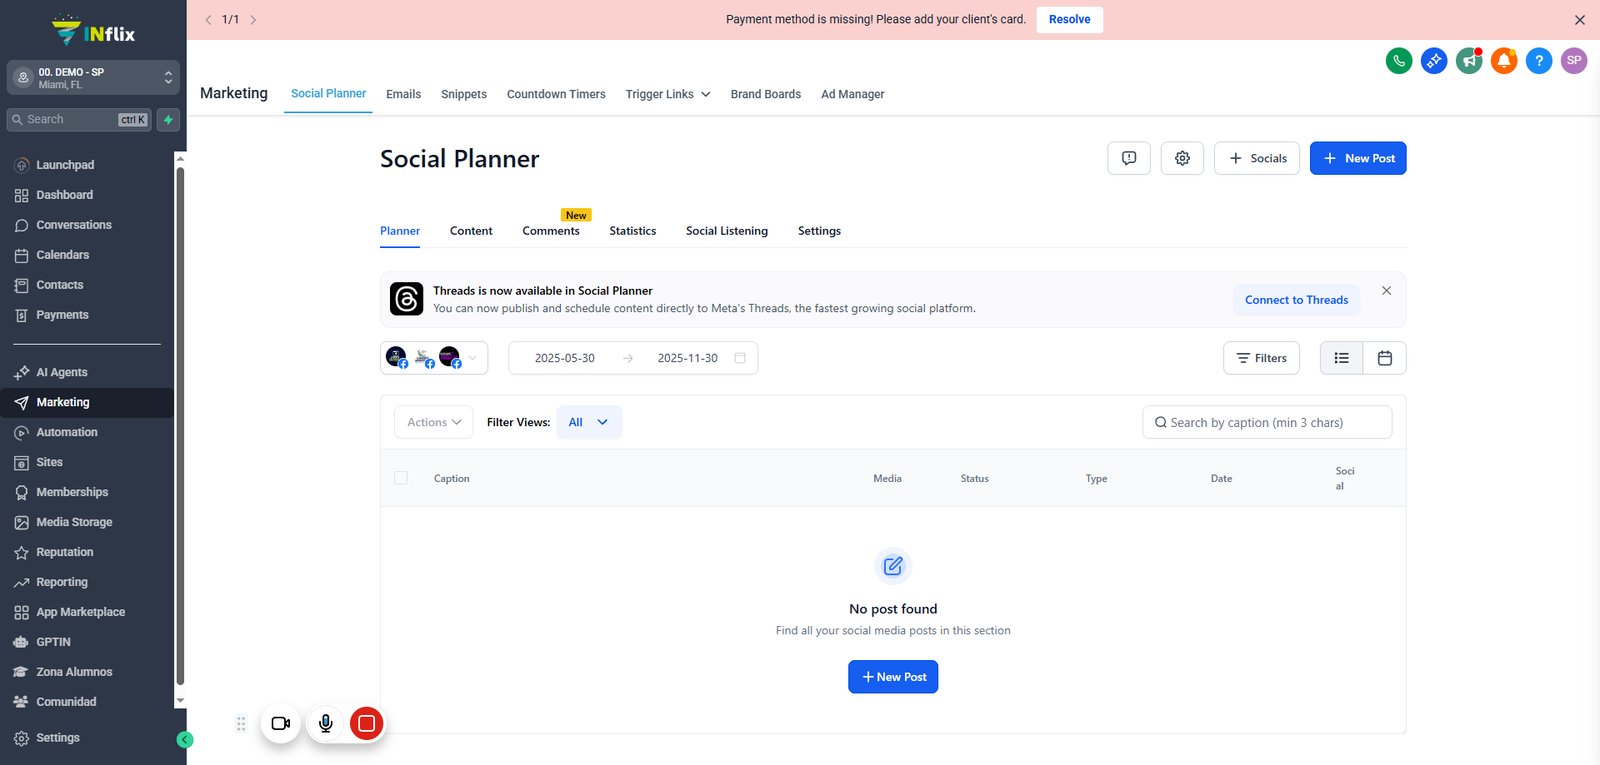The image size is (1600, 765).
Task: Dismiss the Threads announcement banner
Action: point(1386,291)
